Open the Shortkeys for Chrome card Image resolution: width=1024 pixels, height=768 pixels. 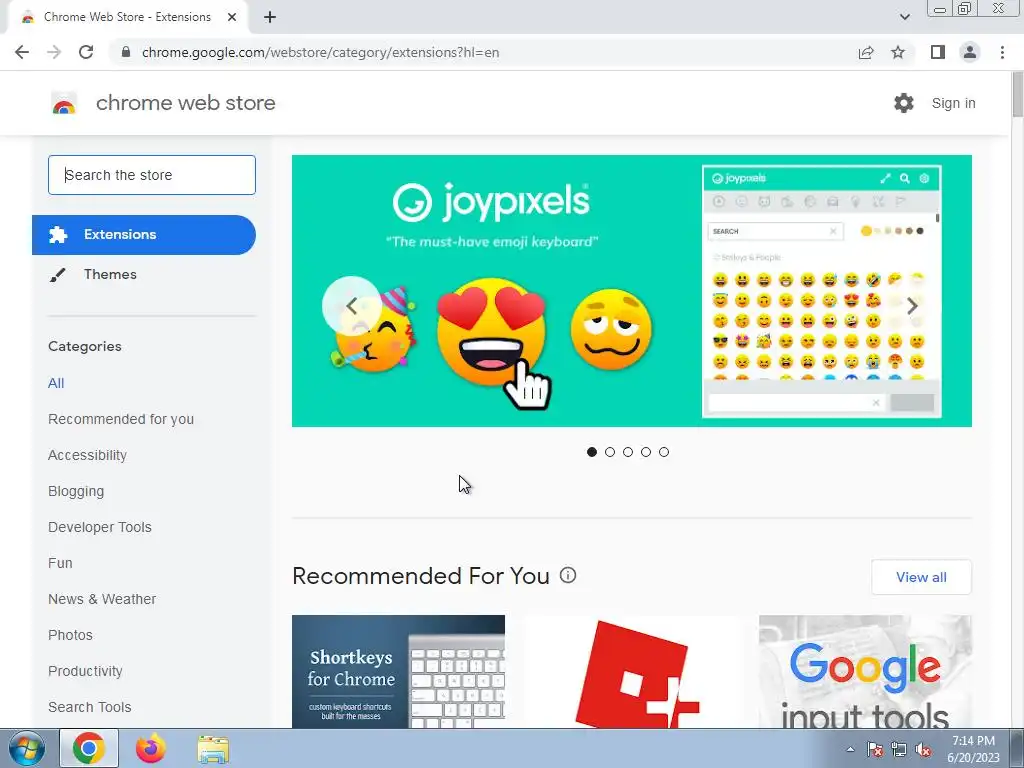coord(398,671)
